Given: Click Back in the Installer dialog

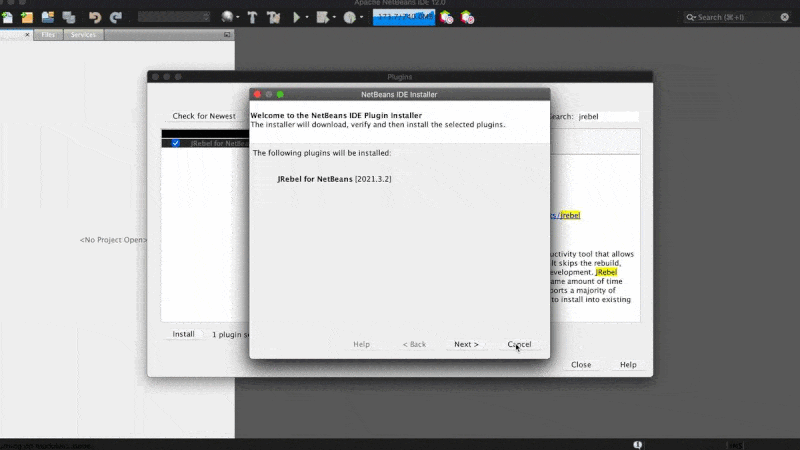Looking at the screenshot, I should point(414,344).
